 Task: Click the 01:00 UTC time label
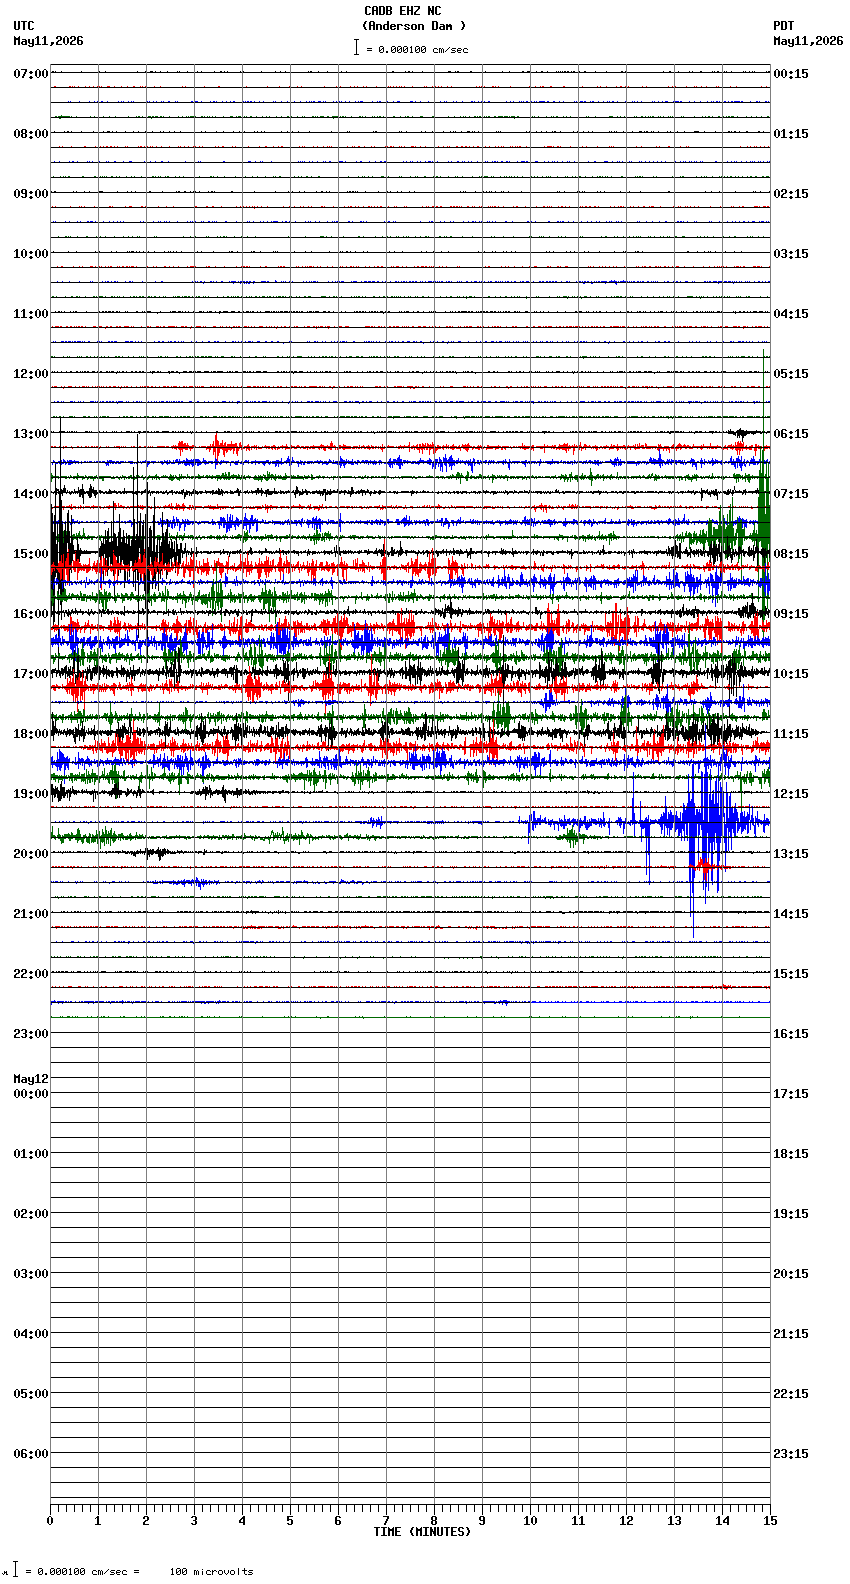click(x=31, y=1154)
